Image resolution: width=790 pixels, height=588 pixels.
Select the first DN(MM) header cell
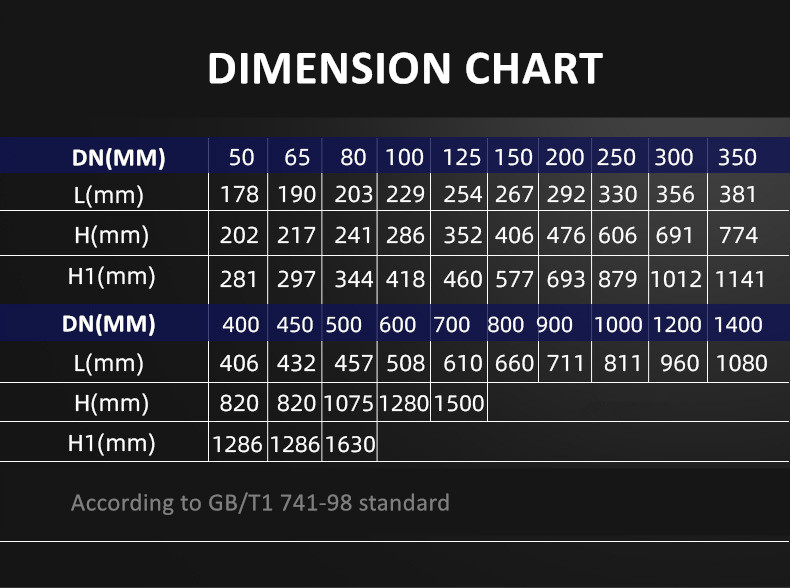tap(118, 158)
